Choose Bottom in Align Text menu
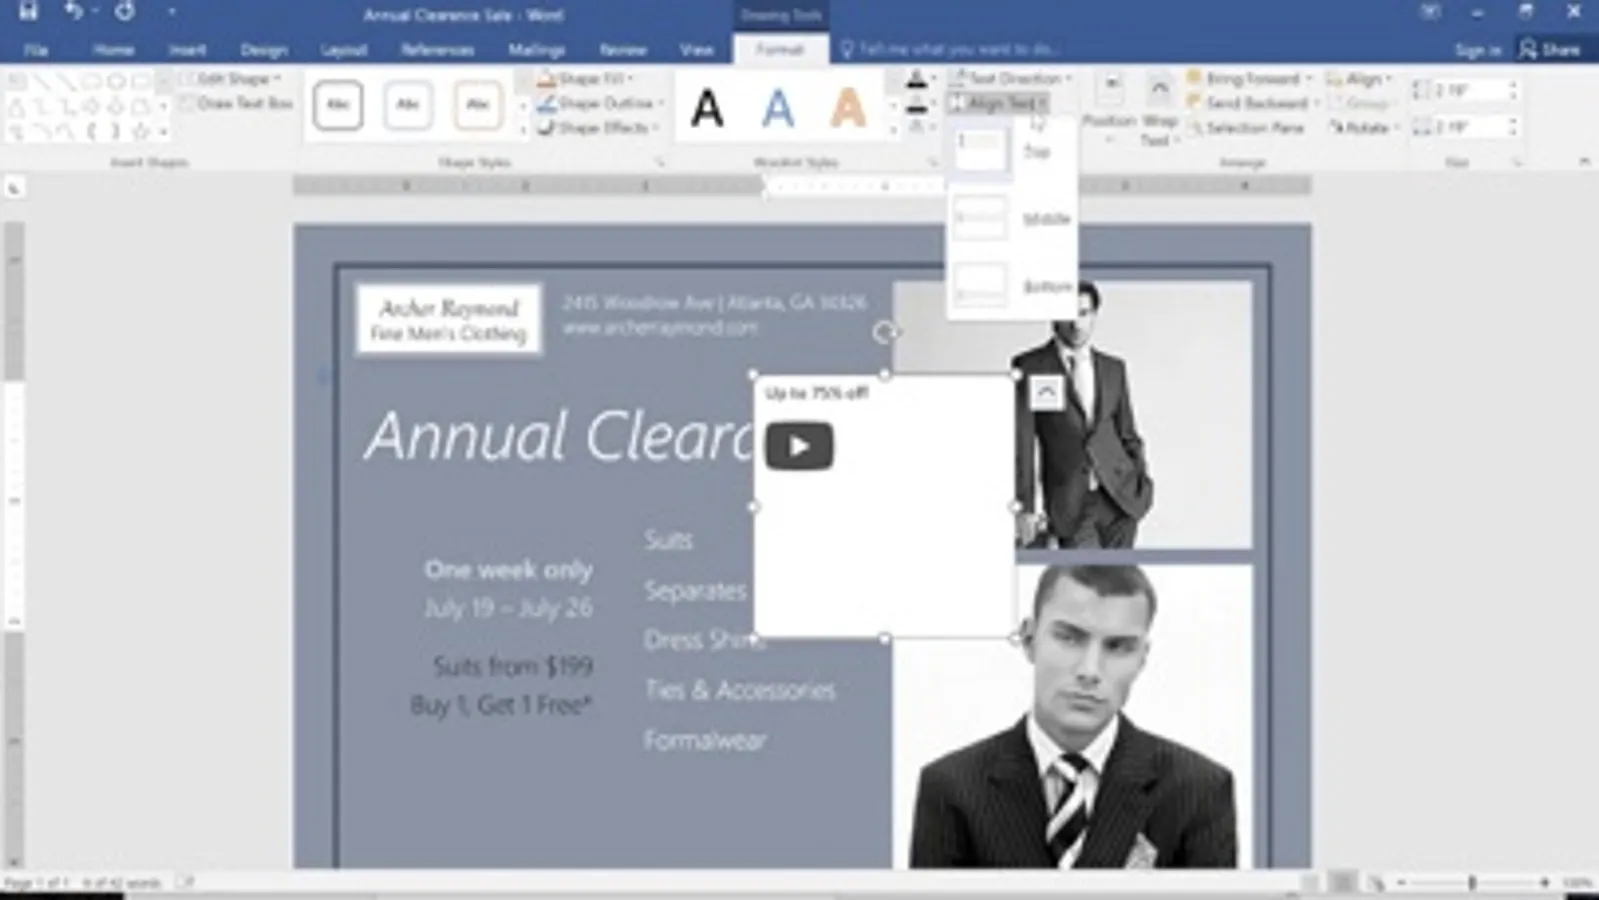 click(1011, 287)
